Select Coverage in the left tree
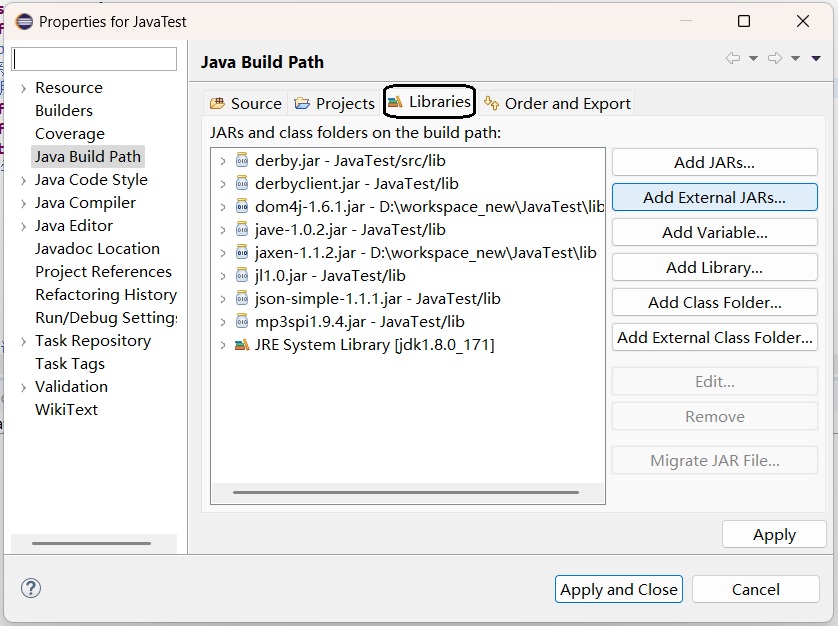This screenshot has width=838, height=626. click(x=69, y=134)
